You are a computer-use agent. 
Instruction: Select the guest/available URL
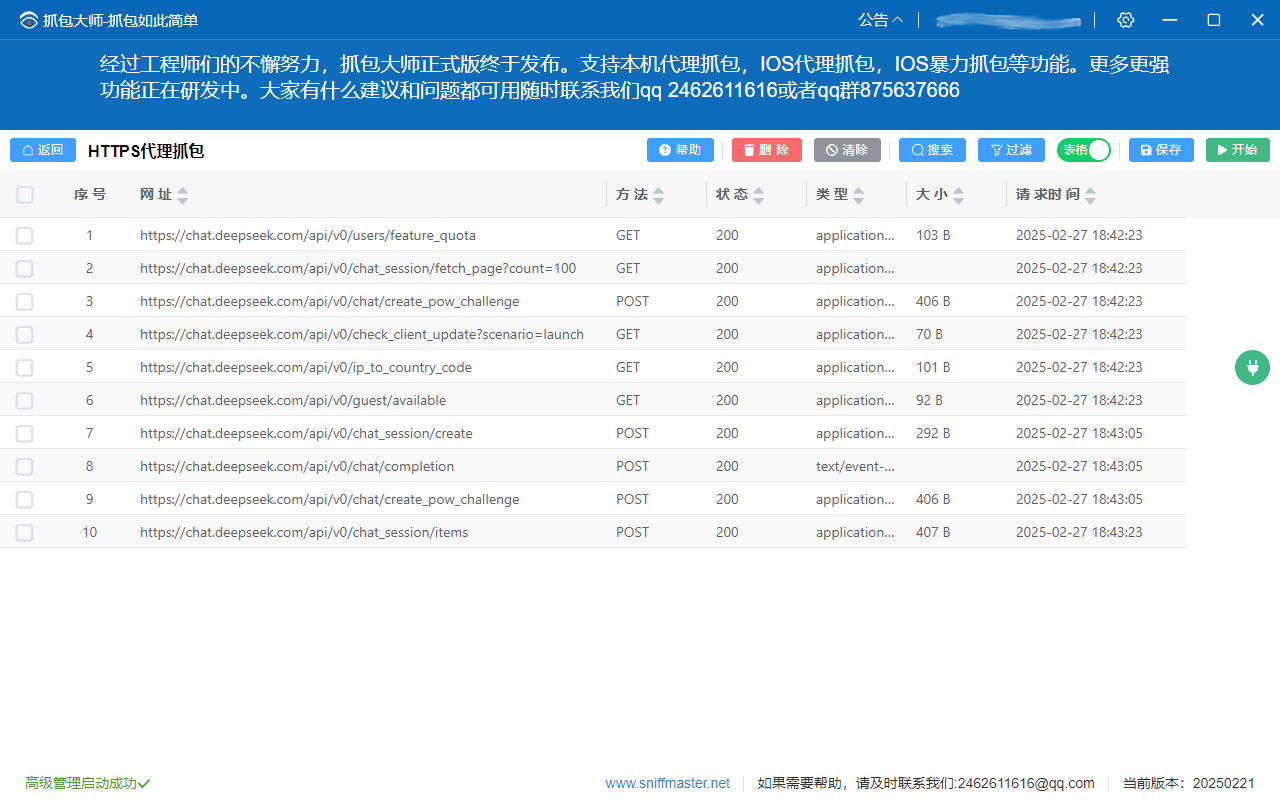coord(293,401)
